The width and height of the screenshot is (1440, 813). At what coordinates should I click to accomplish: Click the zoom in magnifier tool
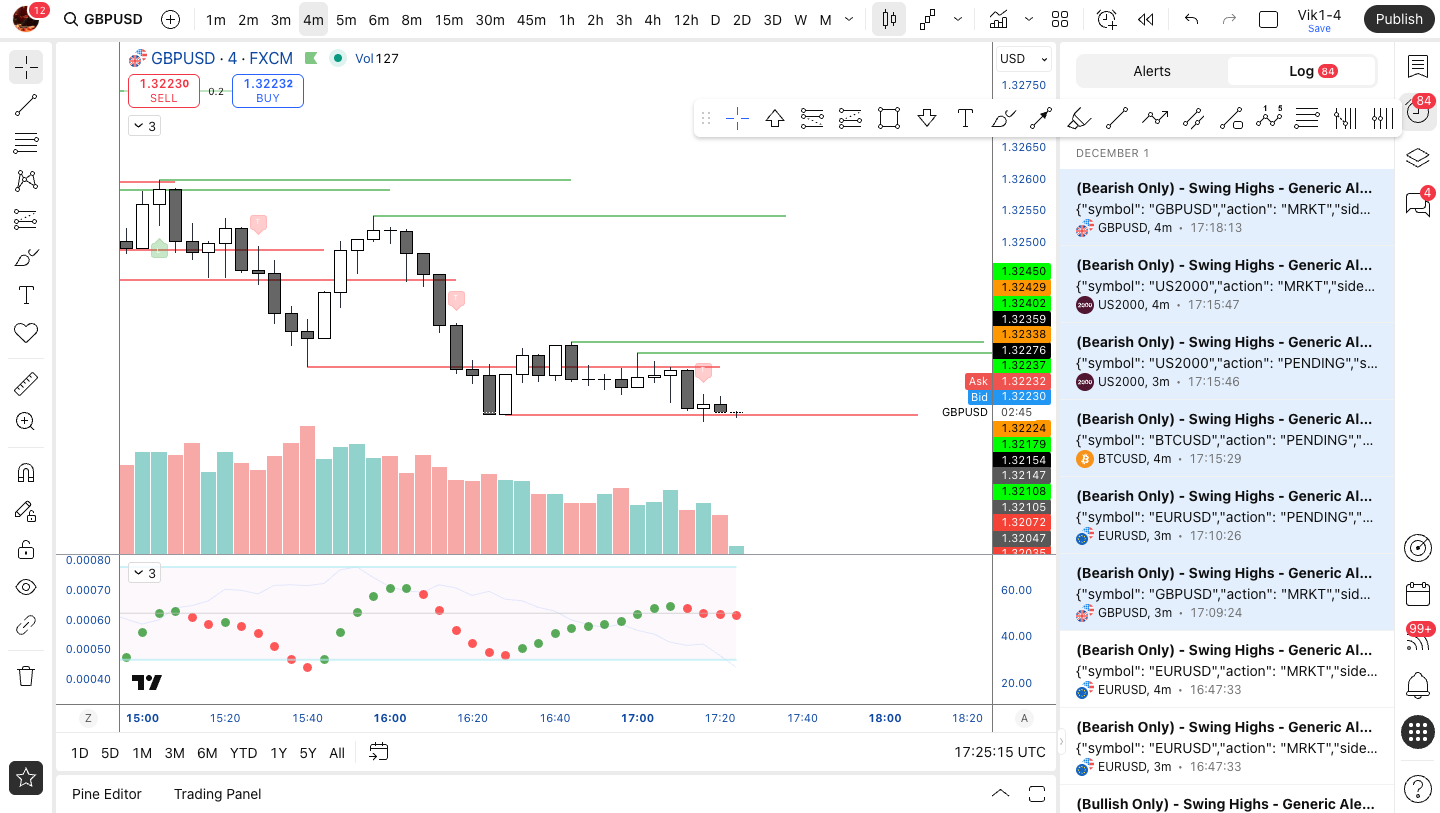click(x=26, y=422)
